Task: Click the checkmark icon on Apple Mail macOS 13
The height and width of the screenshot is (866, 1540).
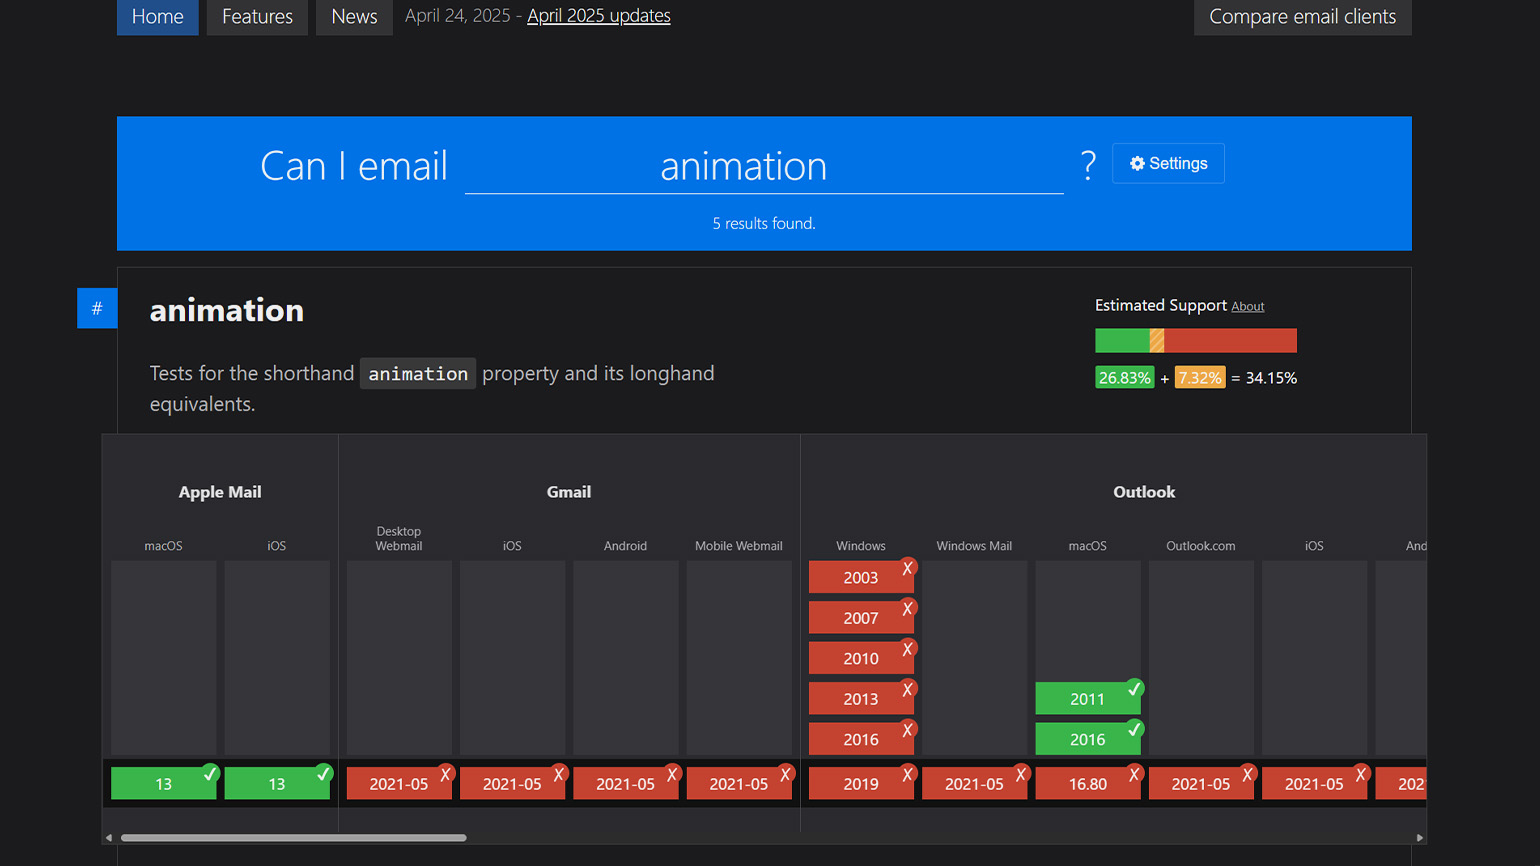Action: click(x=210, y=773)
